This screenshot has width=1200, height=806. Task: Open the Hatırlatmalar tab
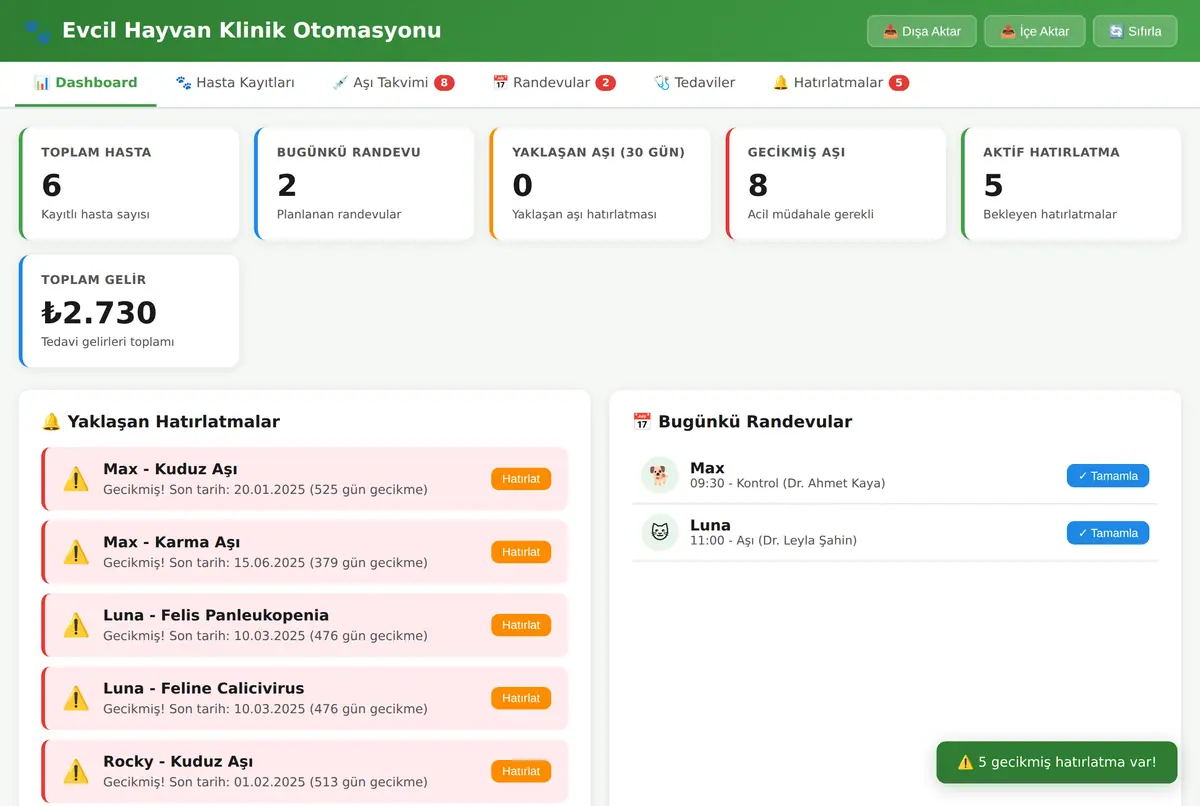(841, 83)
